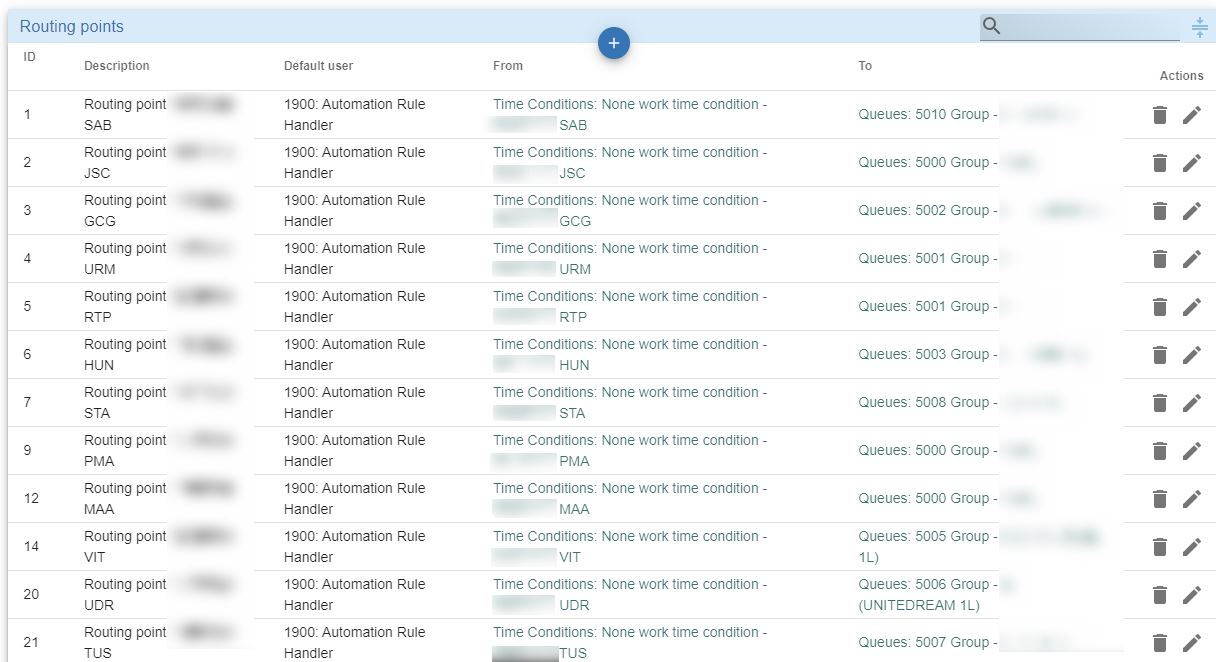The height and width of the screenshot is (662, 1216).
Task: Edit the UDR routing point
Action: click(x=1191, y=595)
